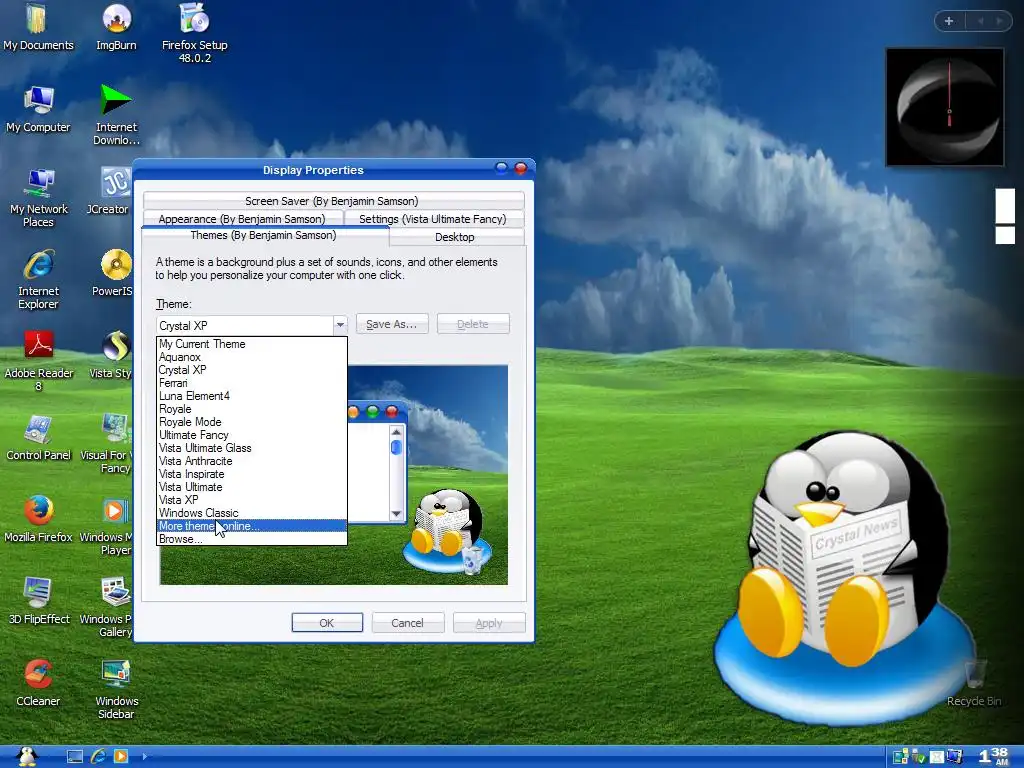Open the Control Panel desktop icon
Screen dimensions: 1024x768
point(39,436)
